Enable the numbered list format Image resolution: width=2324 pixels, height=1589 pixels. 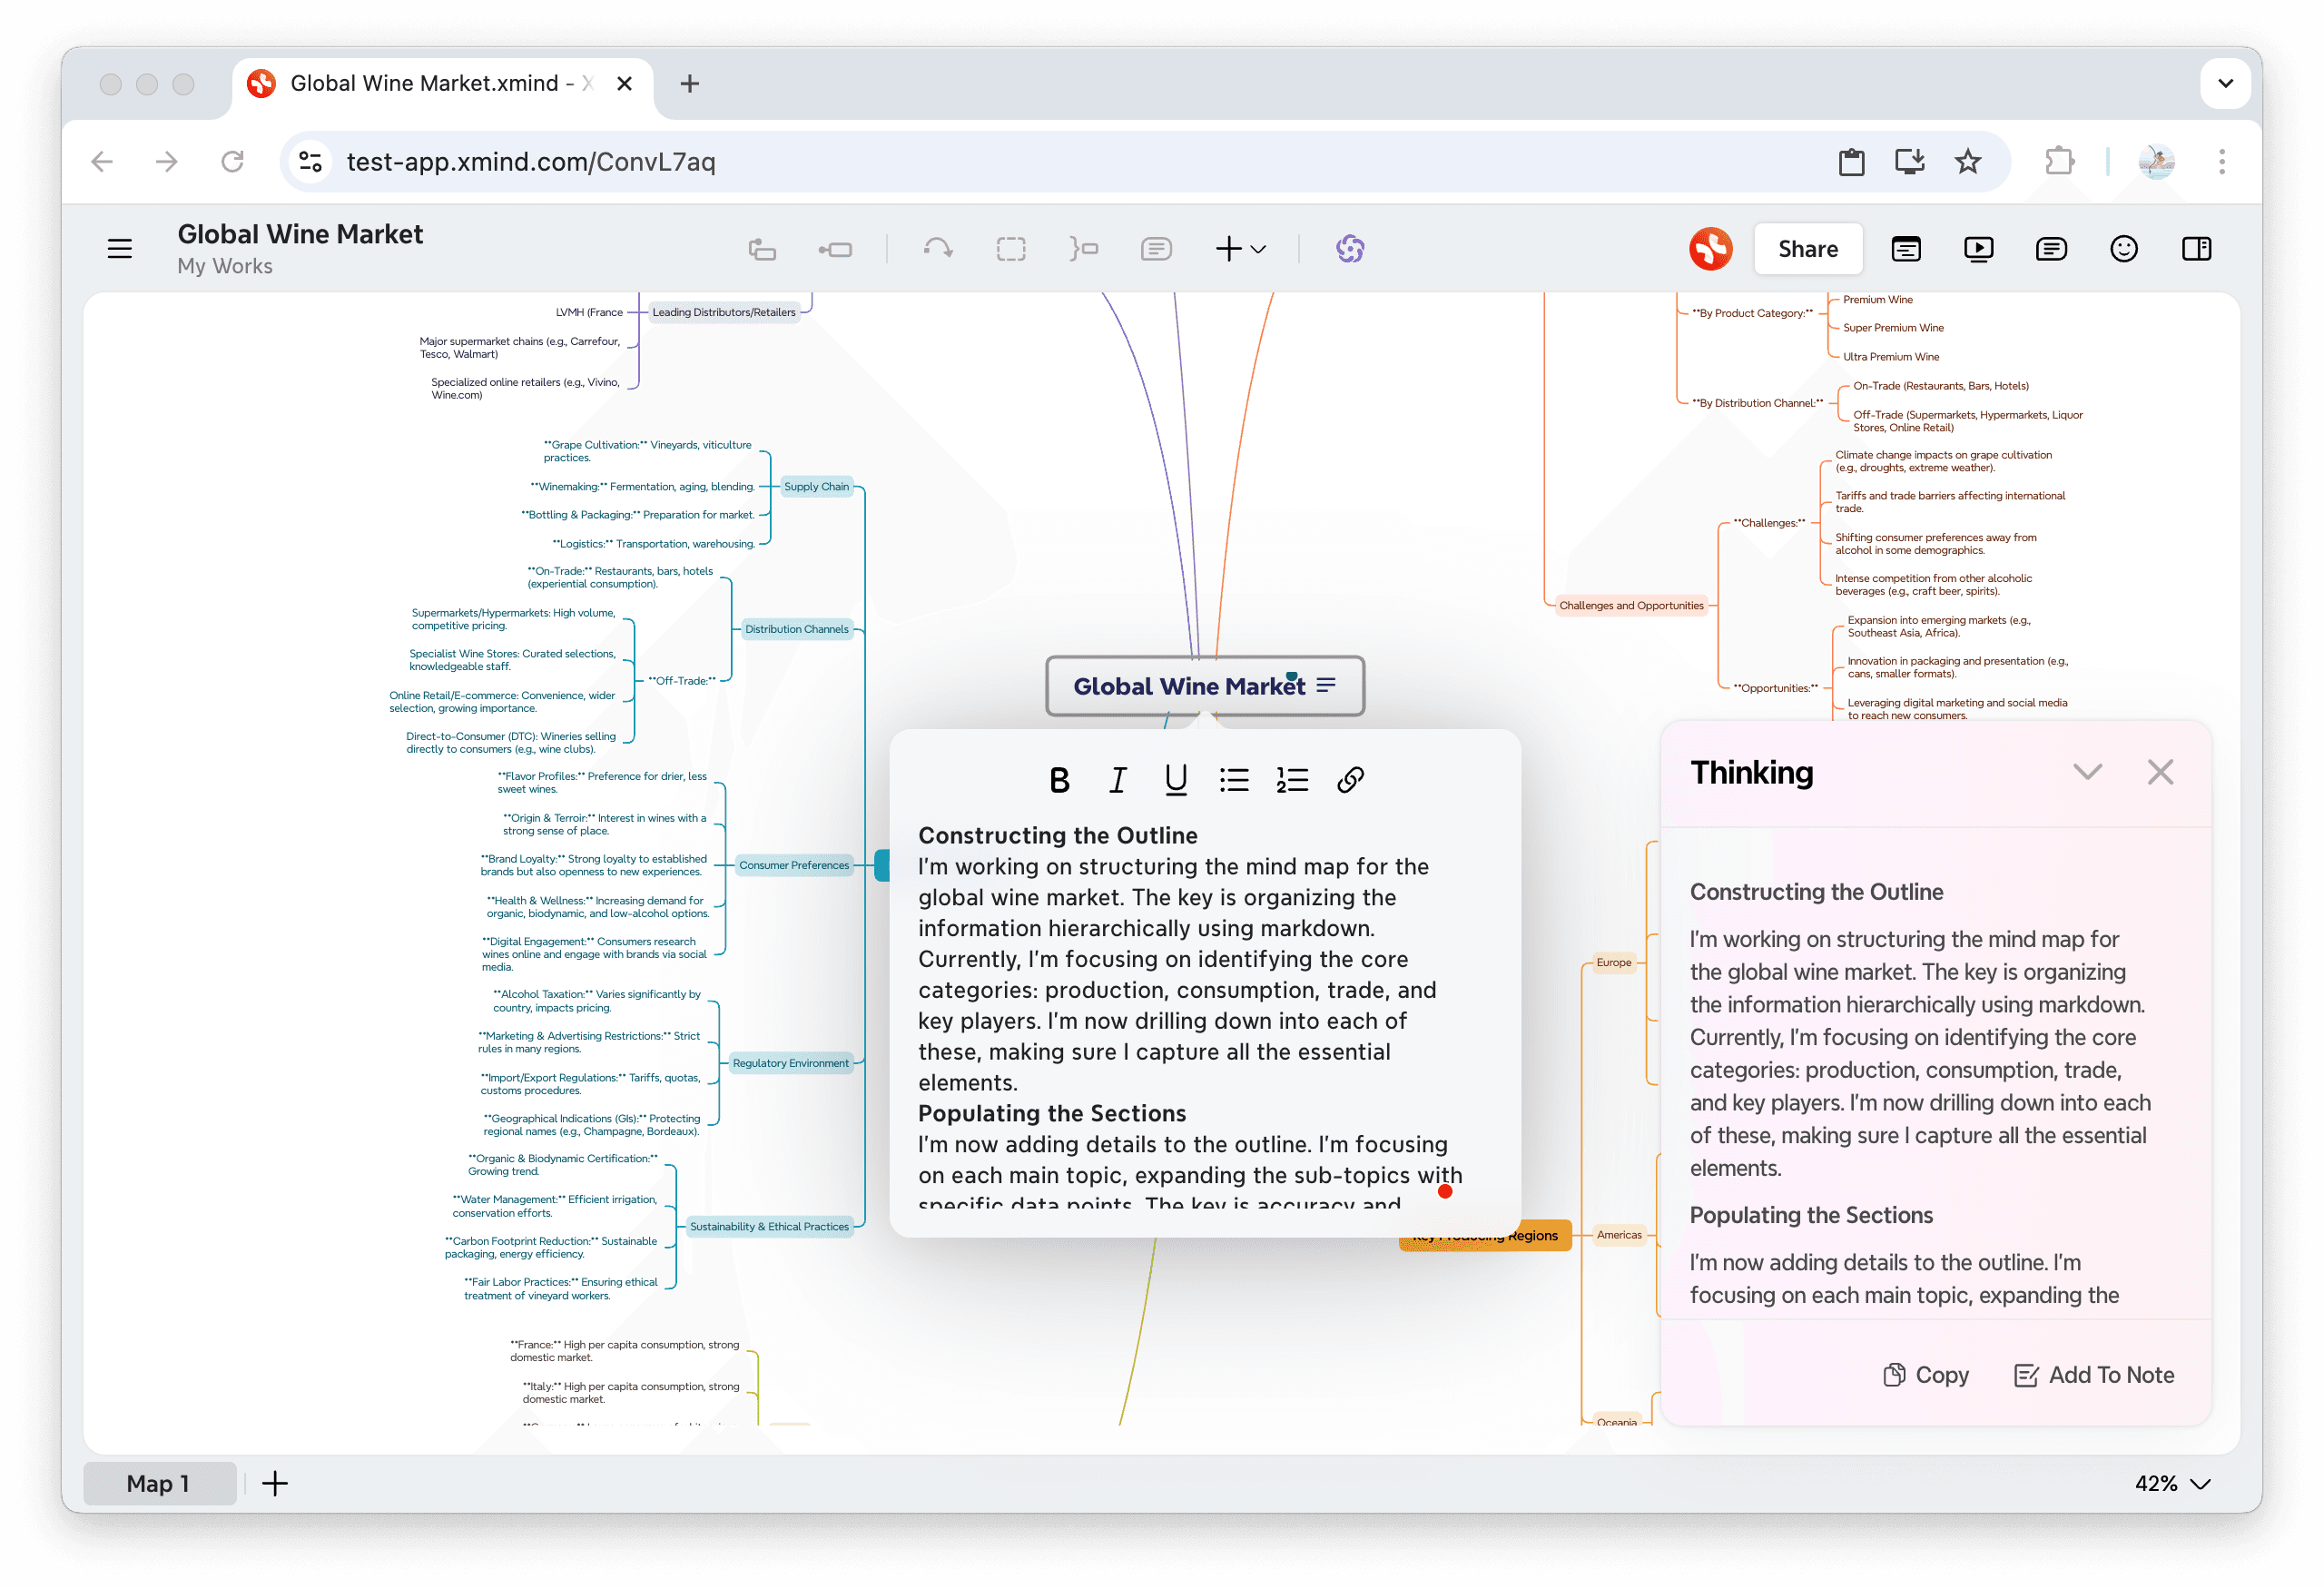(1292, 780)
